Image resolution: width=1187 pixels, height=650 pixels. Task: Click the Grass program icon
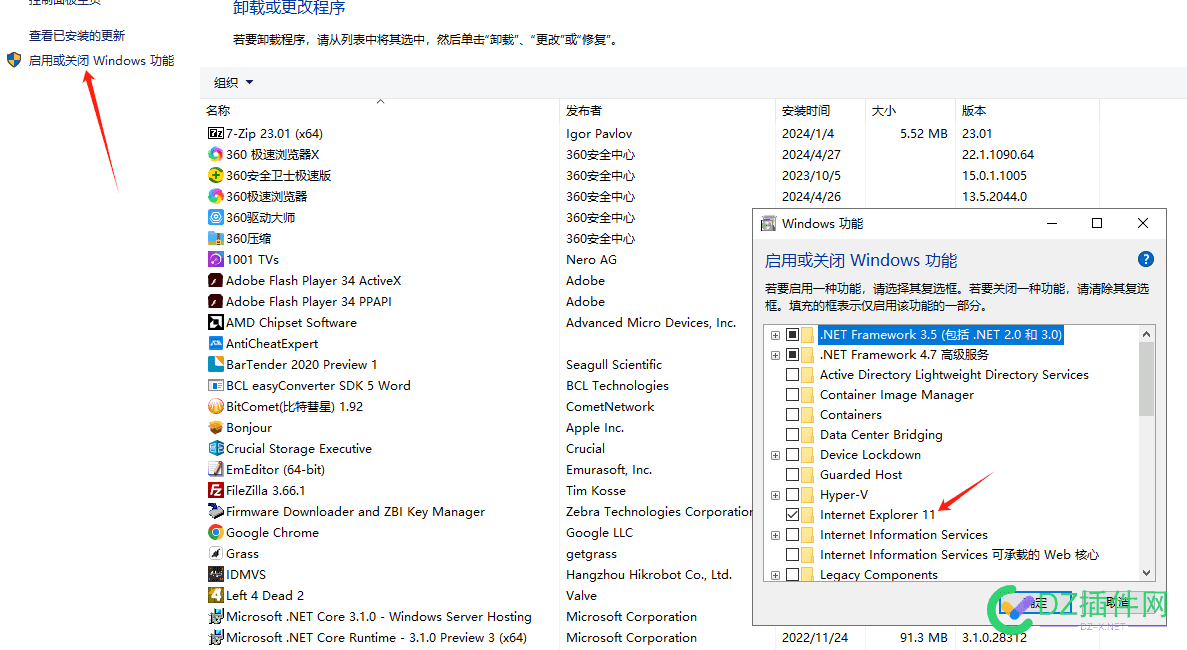216,553
